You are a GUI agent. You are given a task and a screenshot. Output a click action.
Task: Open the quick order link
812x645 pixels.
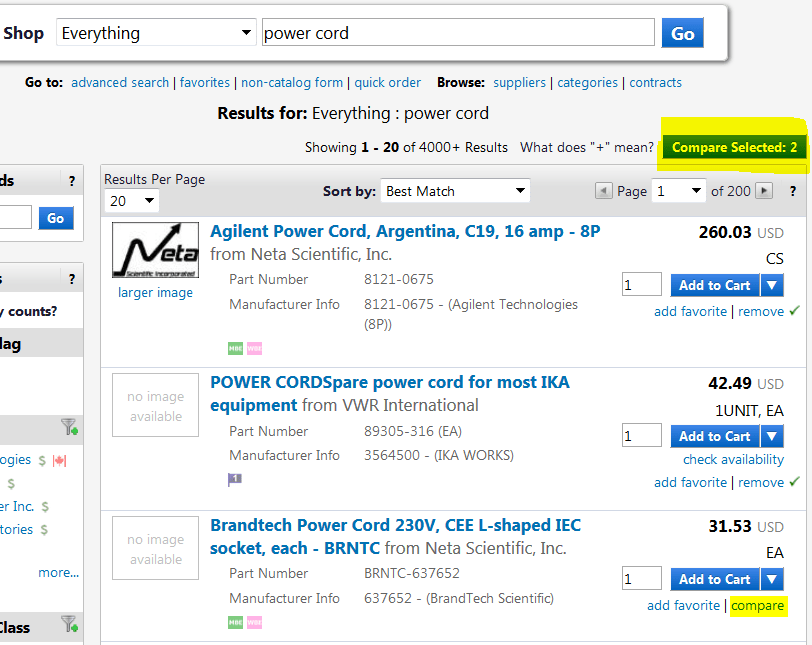click(x=387, y=82)
